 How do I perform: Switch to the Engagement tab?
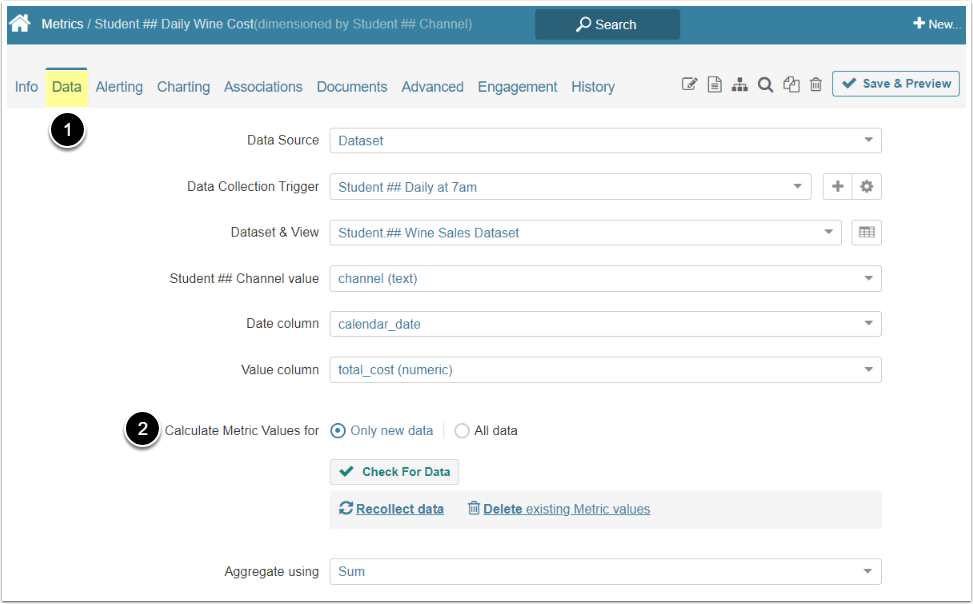tap(518, 87)
